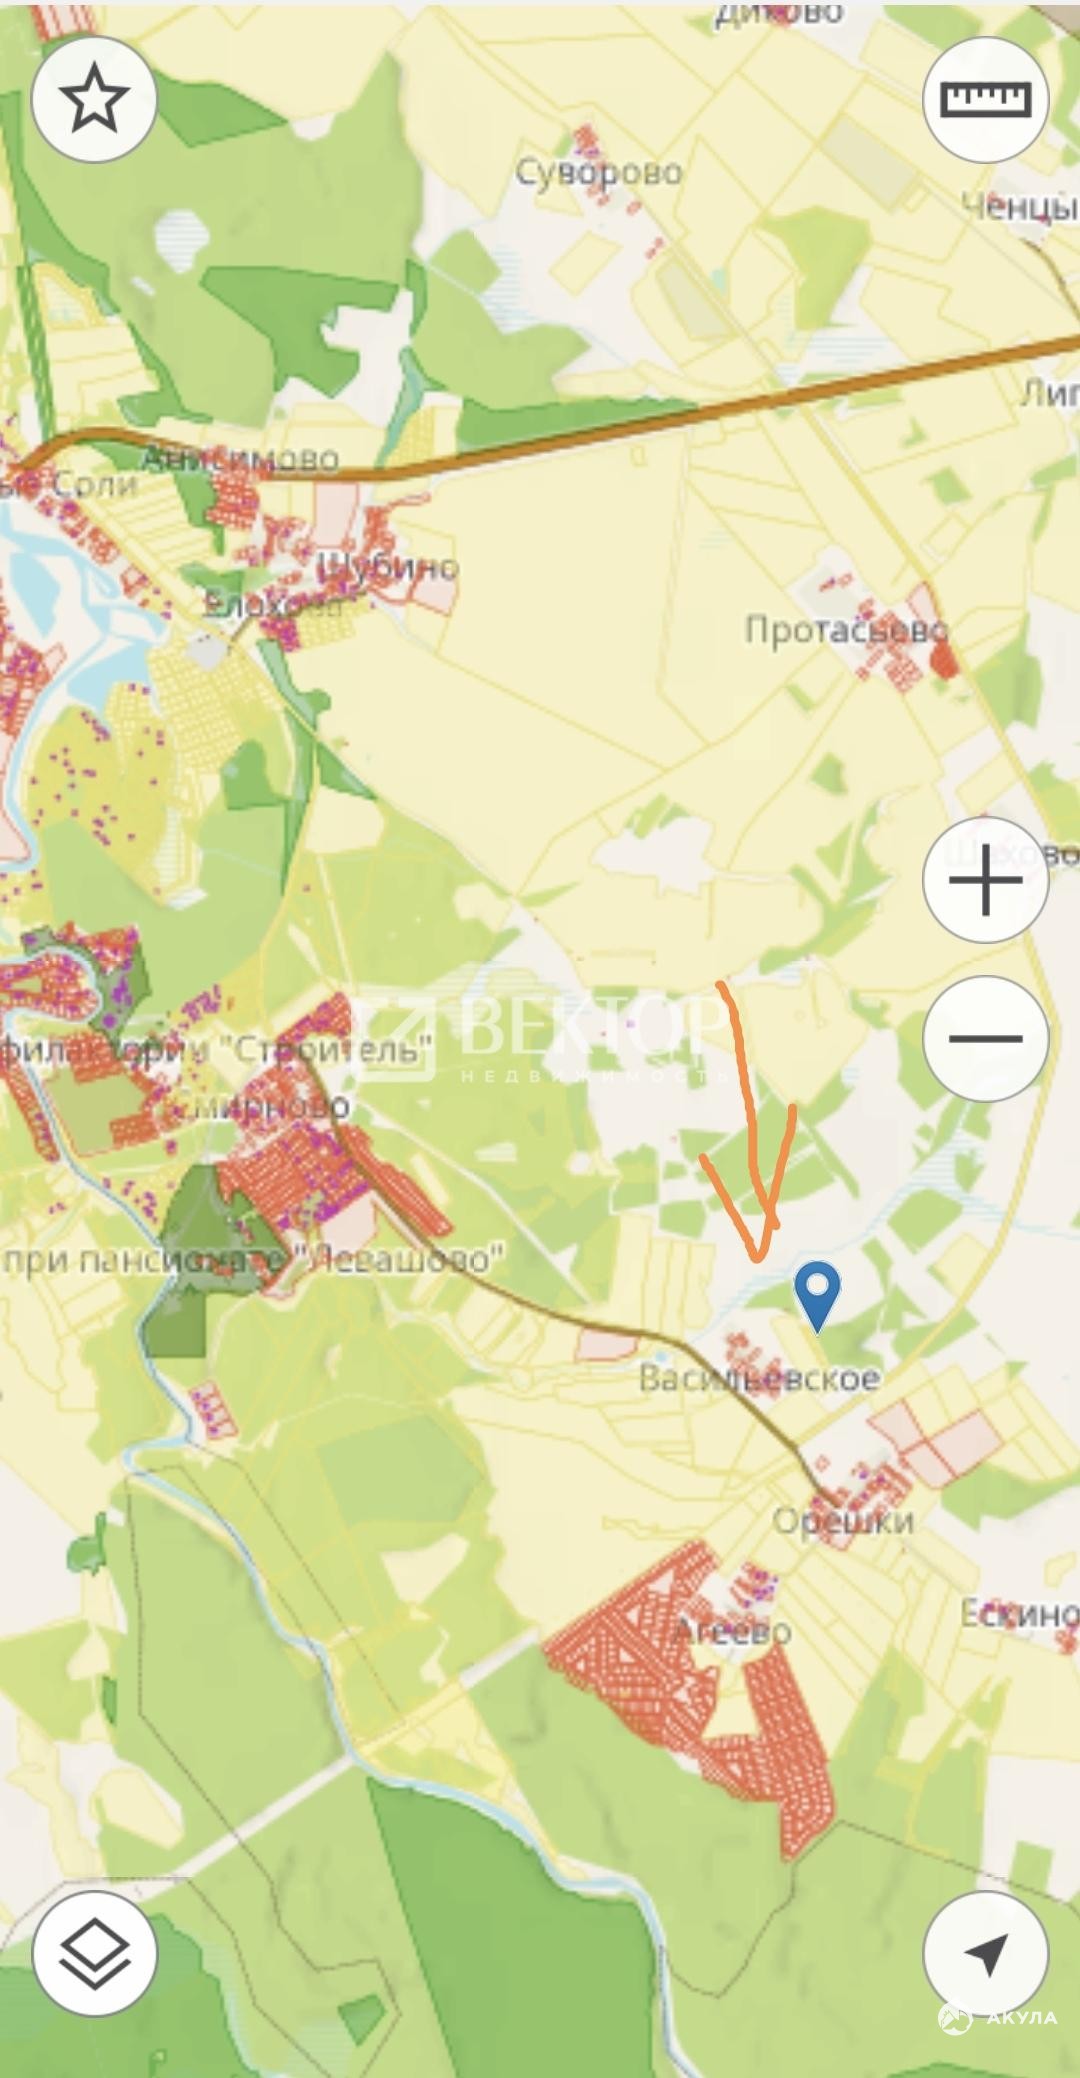This screenshot has height=2078, width=1080.
Task: Open the map layers selector
Action: pos(94,1952)
